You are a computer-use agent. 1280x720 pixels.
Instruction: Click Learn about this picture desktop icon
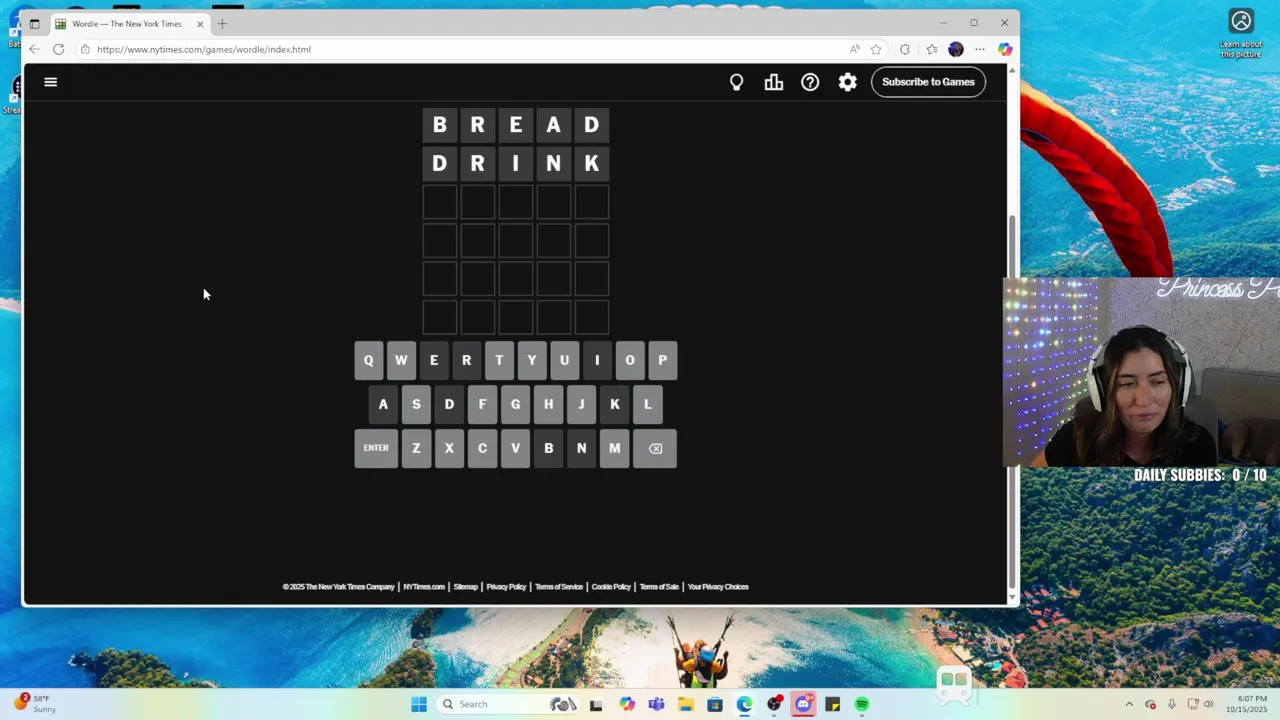point(1241,32)
